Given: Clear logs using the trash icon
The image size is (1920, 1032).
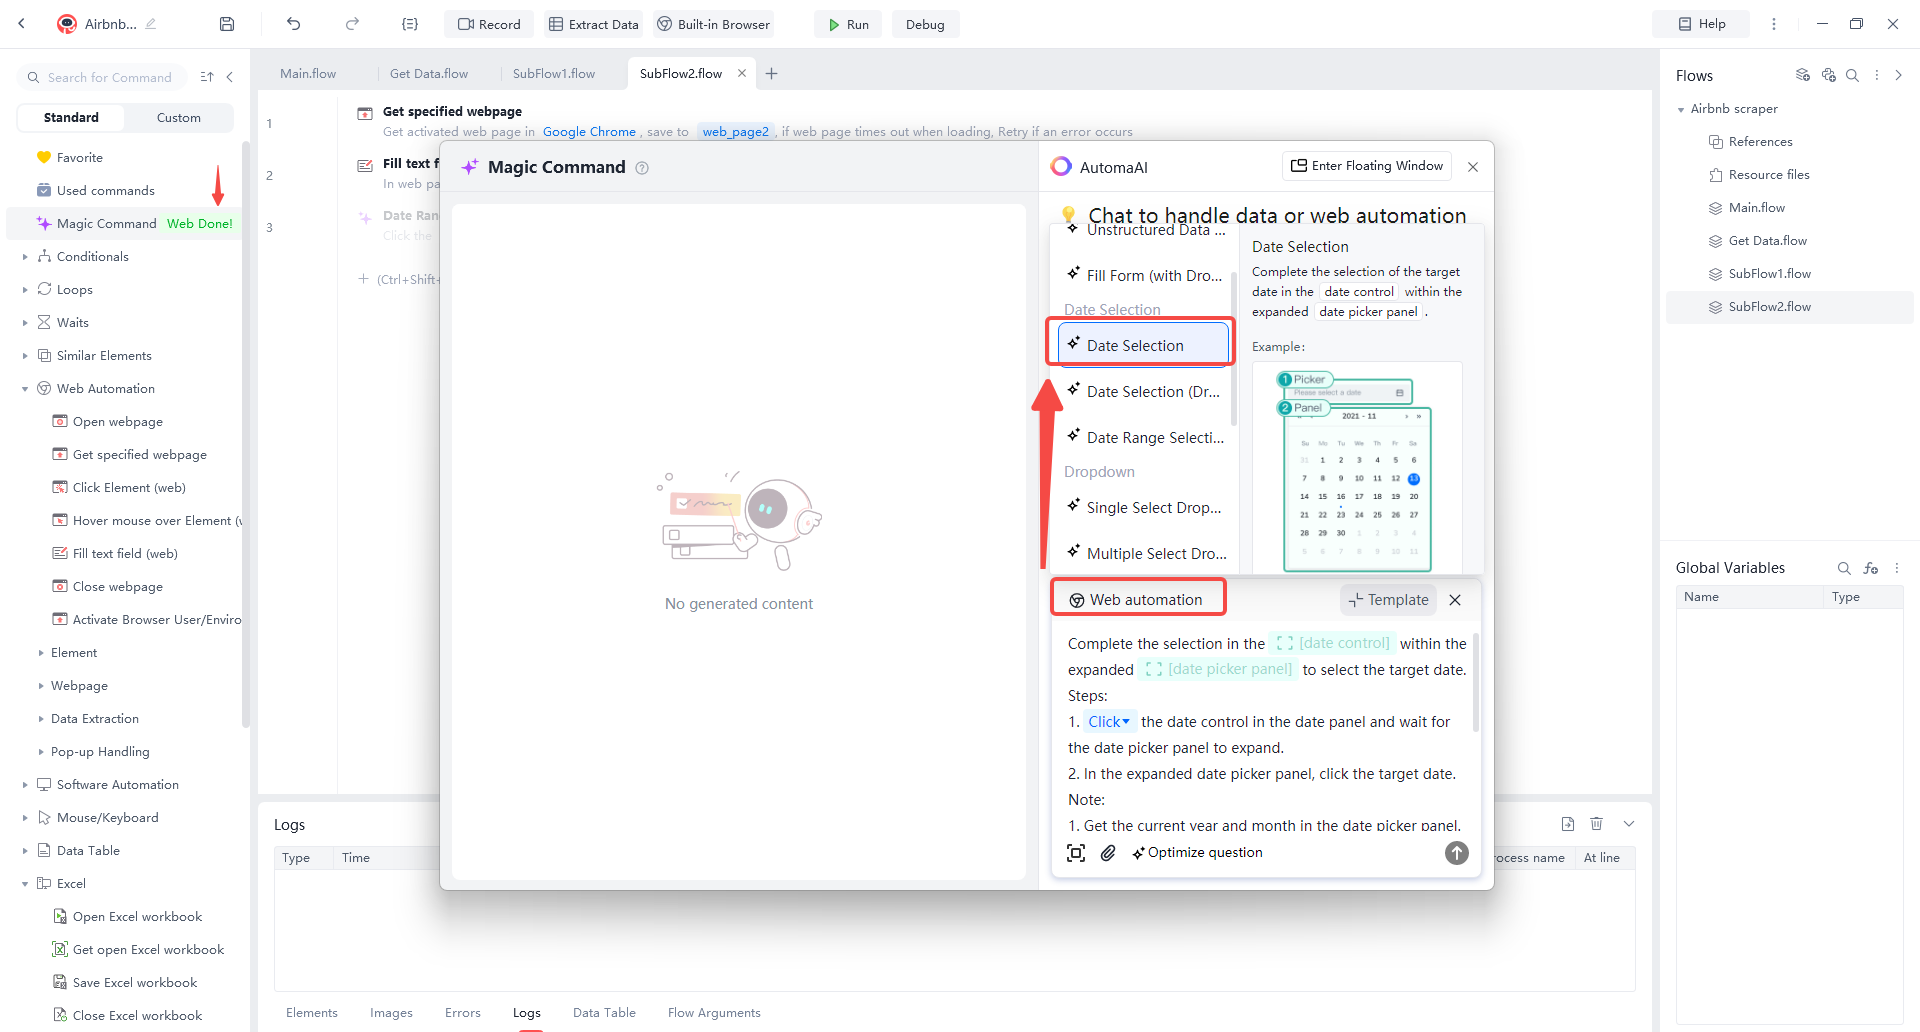Looking at the screenshot, I should click(x=1596, y=823).
